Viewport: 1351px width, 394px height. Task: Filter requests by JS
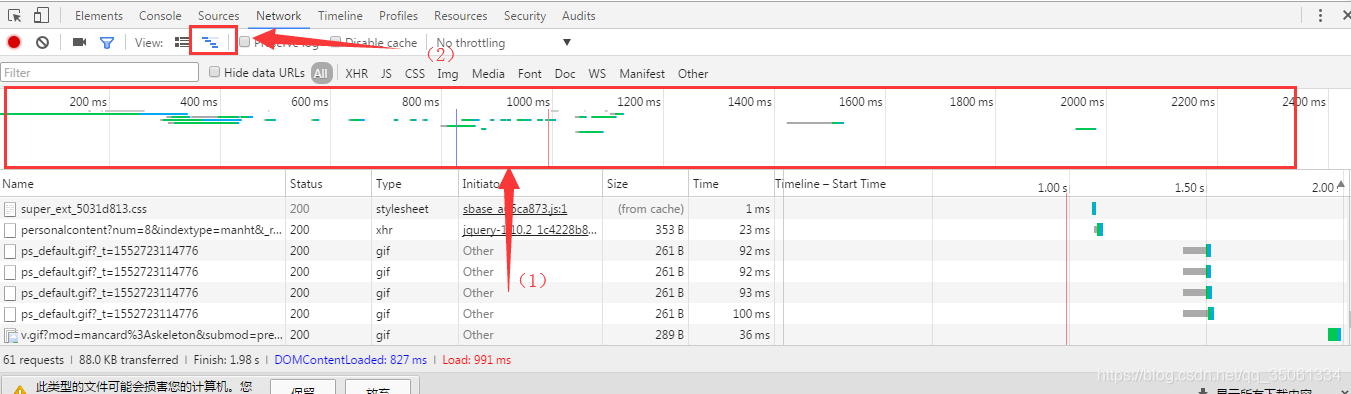click(x=386, y=74)
